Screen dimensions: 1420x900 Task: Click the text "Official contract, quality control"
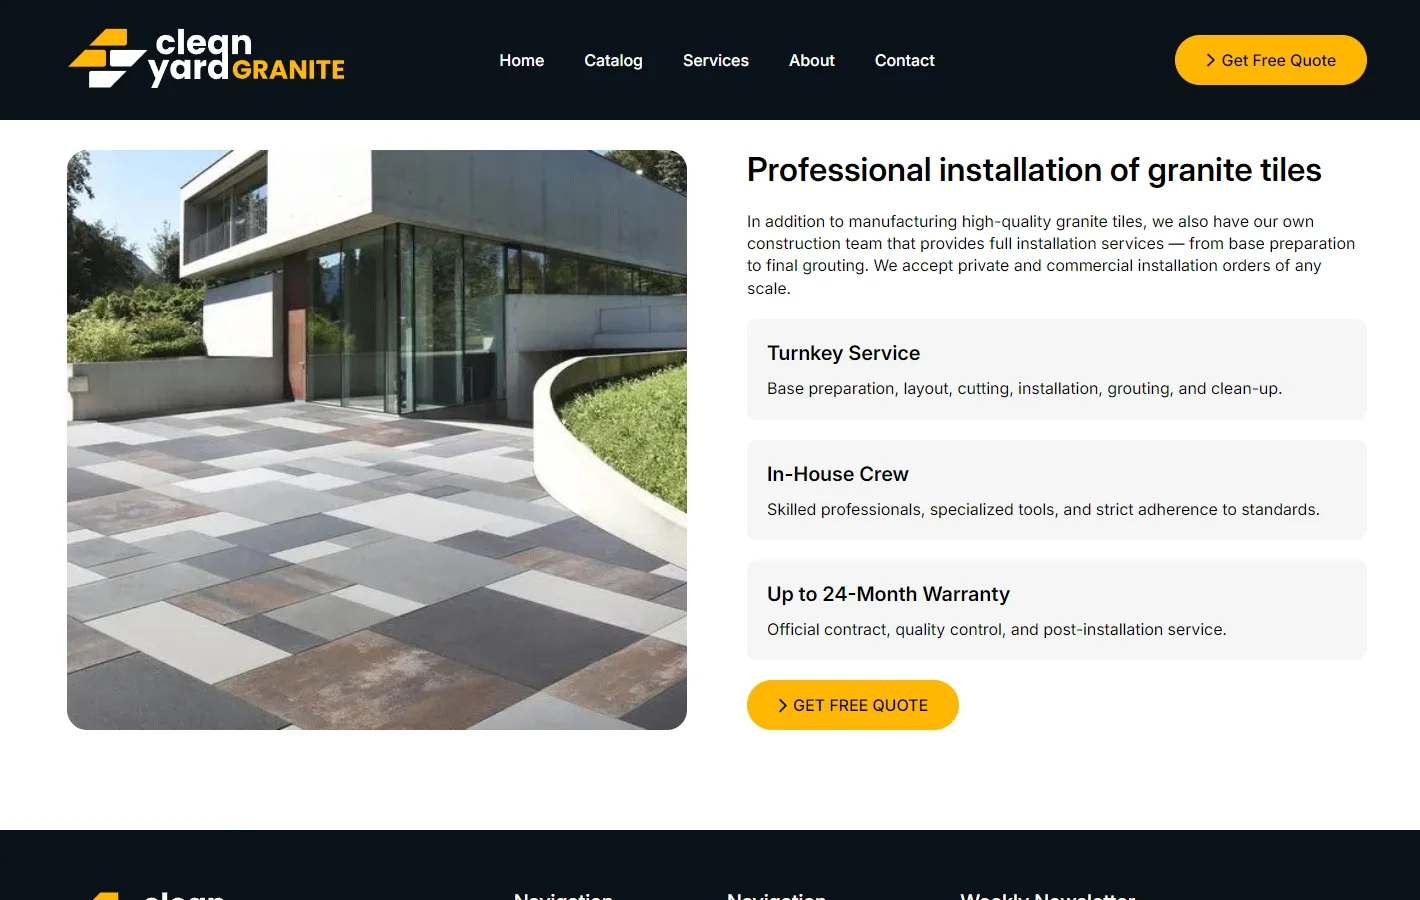996,629
